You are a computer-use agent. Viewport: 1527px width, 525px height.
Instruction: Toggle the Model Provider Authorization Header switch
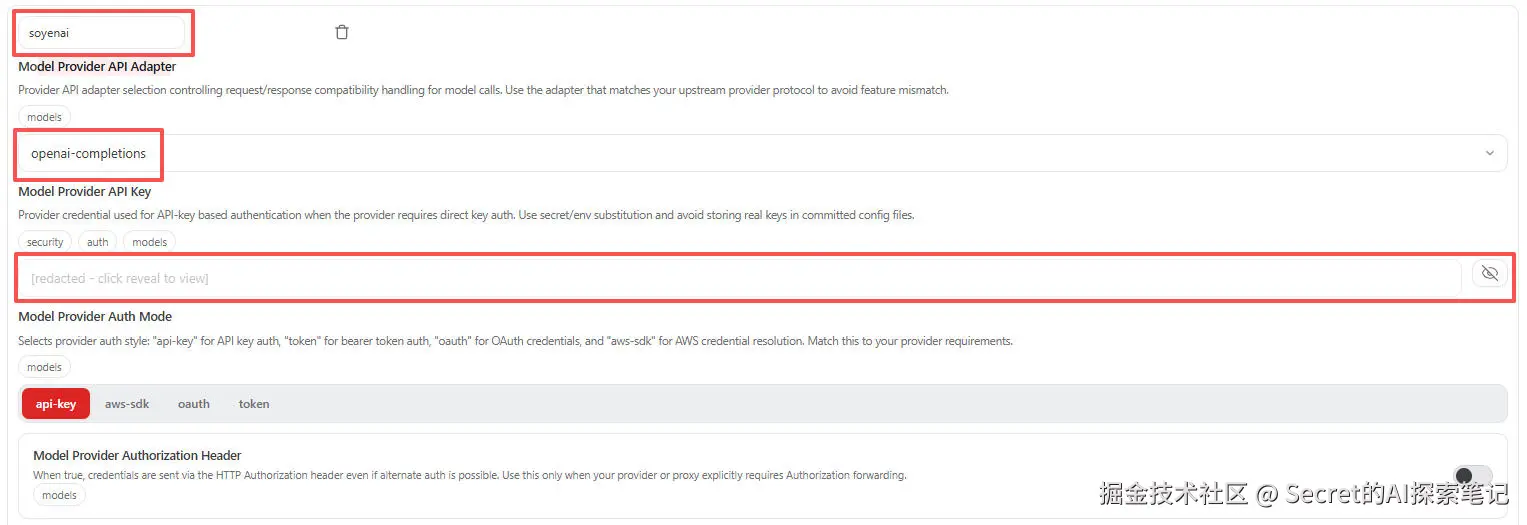(x=1472, y=477)
